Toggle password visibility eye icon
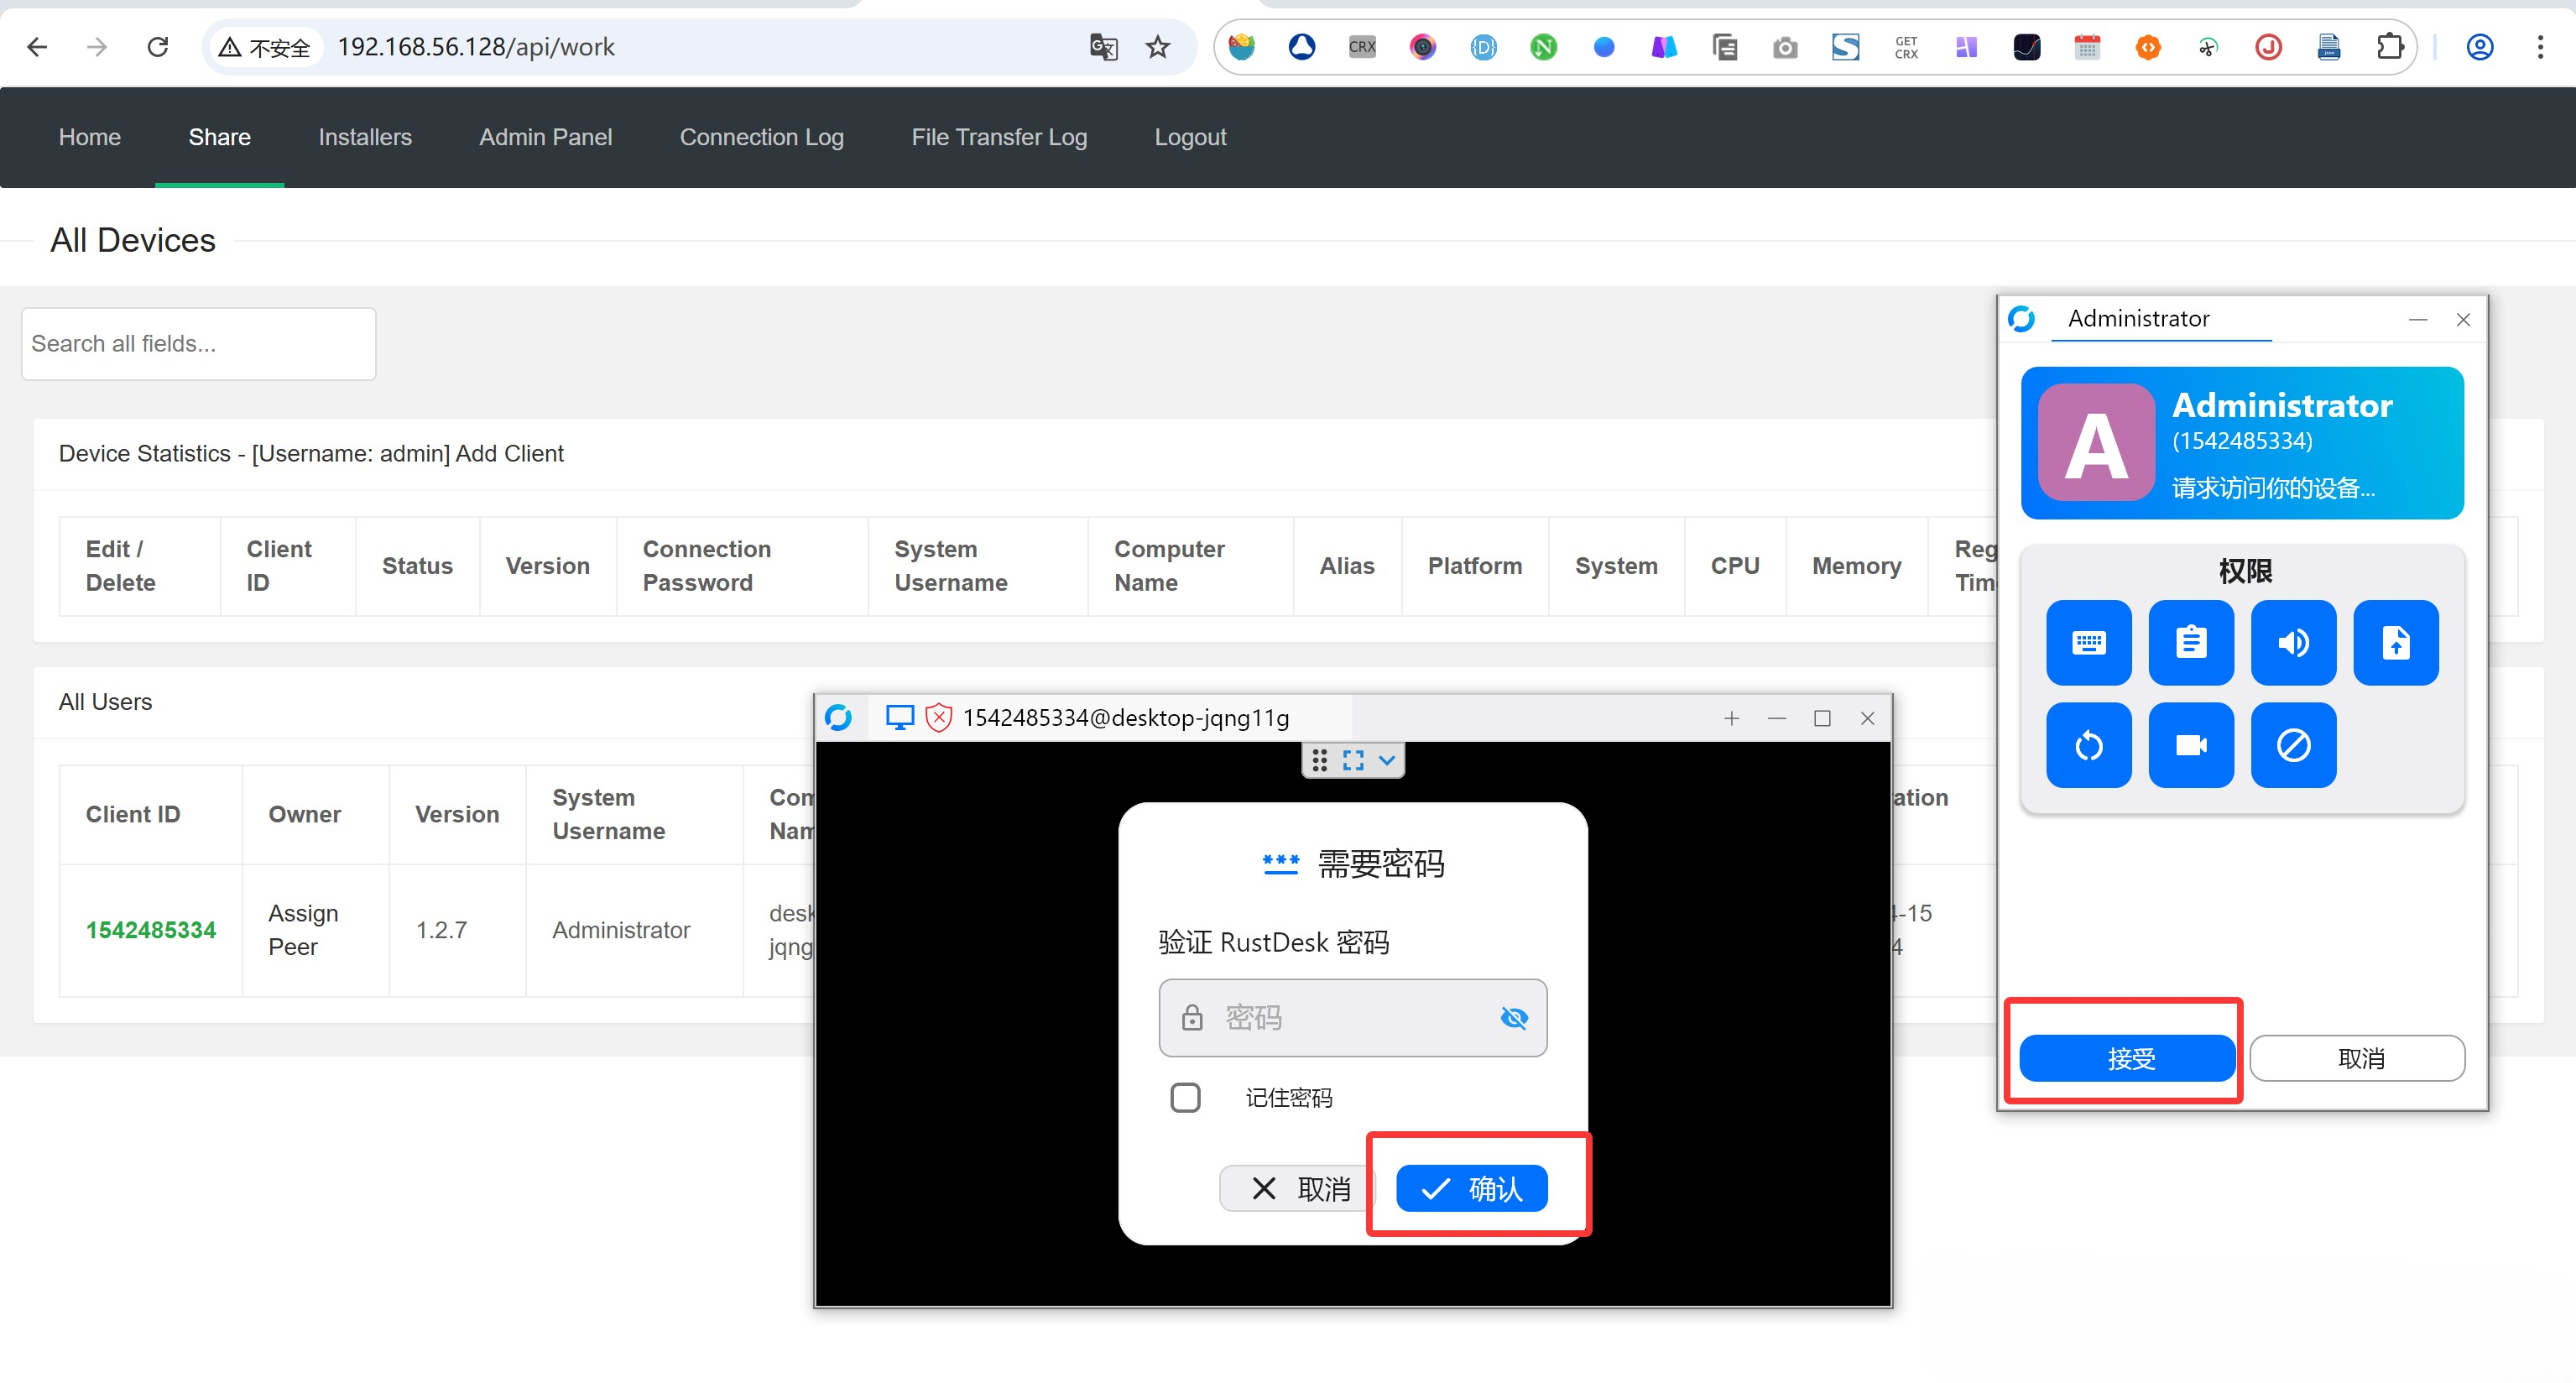Viewport: 2576px width, 1383px height. click(1514, 1018)
